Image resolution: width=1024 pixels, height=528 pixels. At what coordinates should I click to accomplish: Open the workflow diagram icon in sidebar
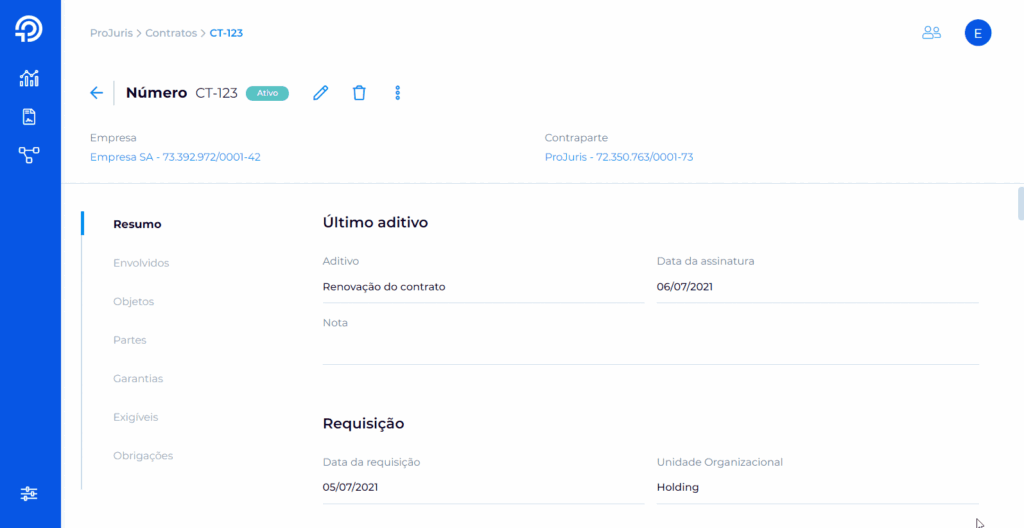pos(29,155)
